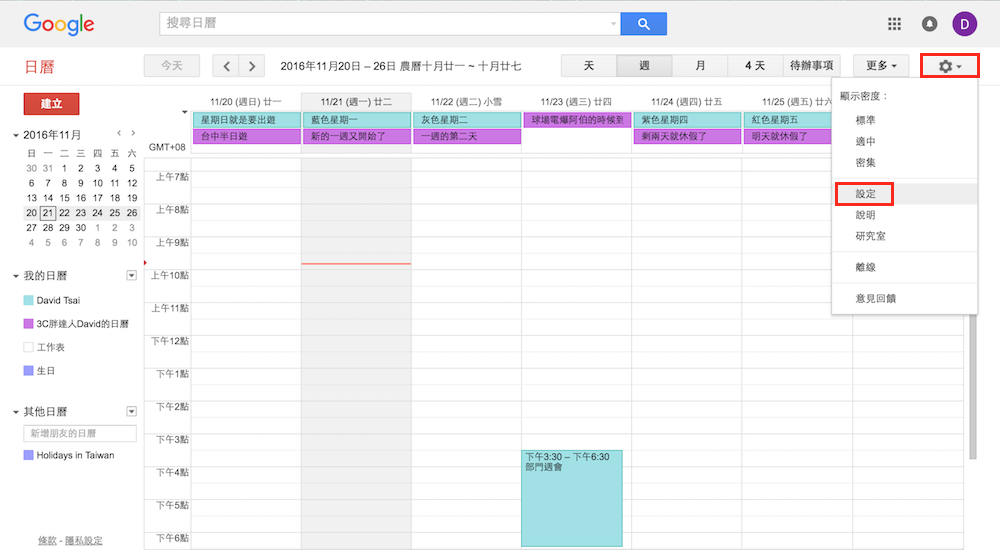Select 設定 from the gear menu
This screenshot has width=1000, height=550.
(x=866, y=193)
